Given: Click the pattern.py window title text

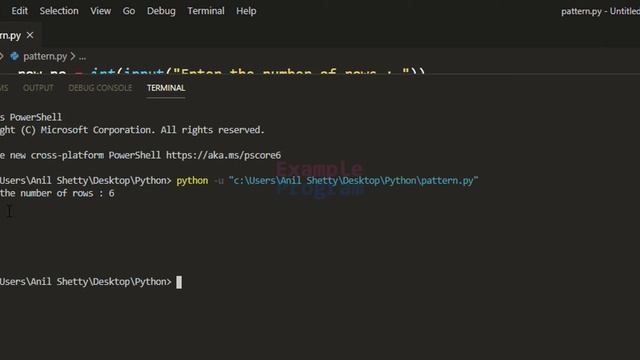Looking at the screenshot, I should (x=600, y=11).
